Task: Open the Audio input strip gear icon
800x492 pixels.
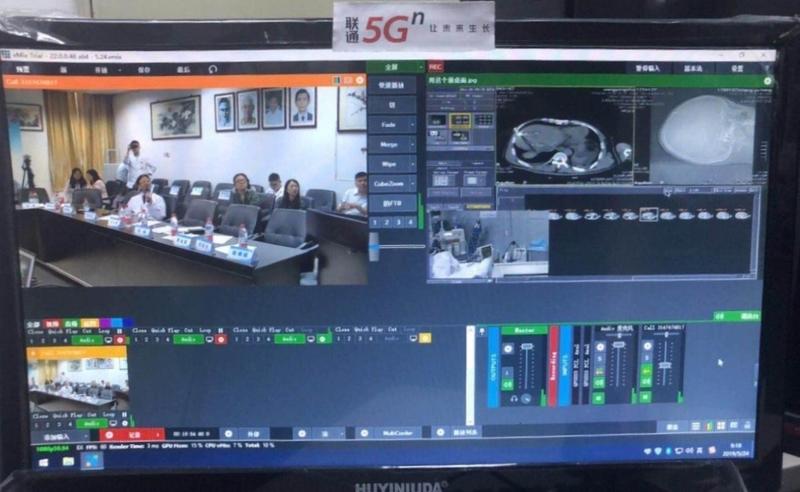Action: tap(600, 347)
